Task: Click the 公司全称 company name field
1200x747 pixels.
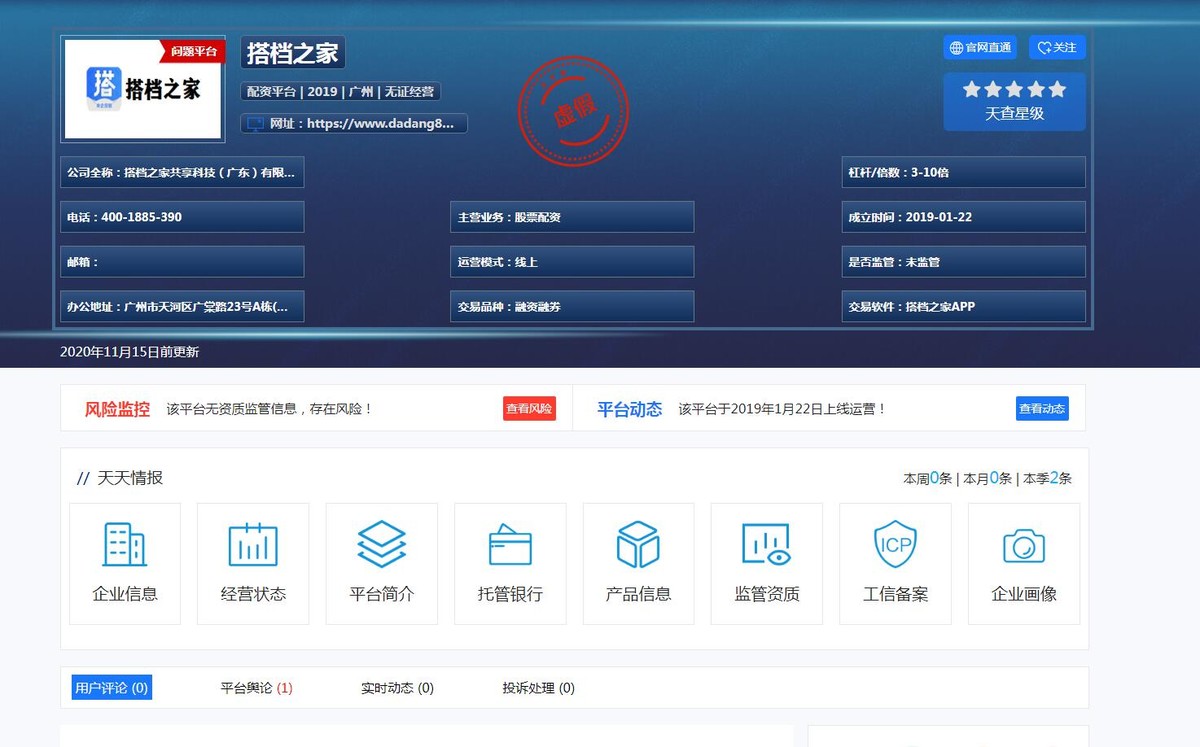Action: point(181,172)
